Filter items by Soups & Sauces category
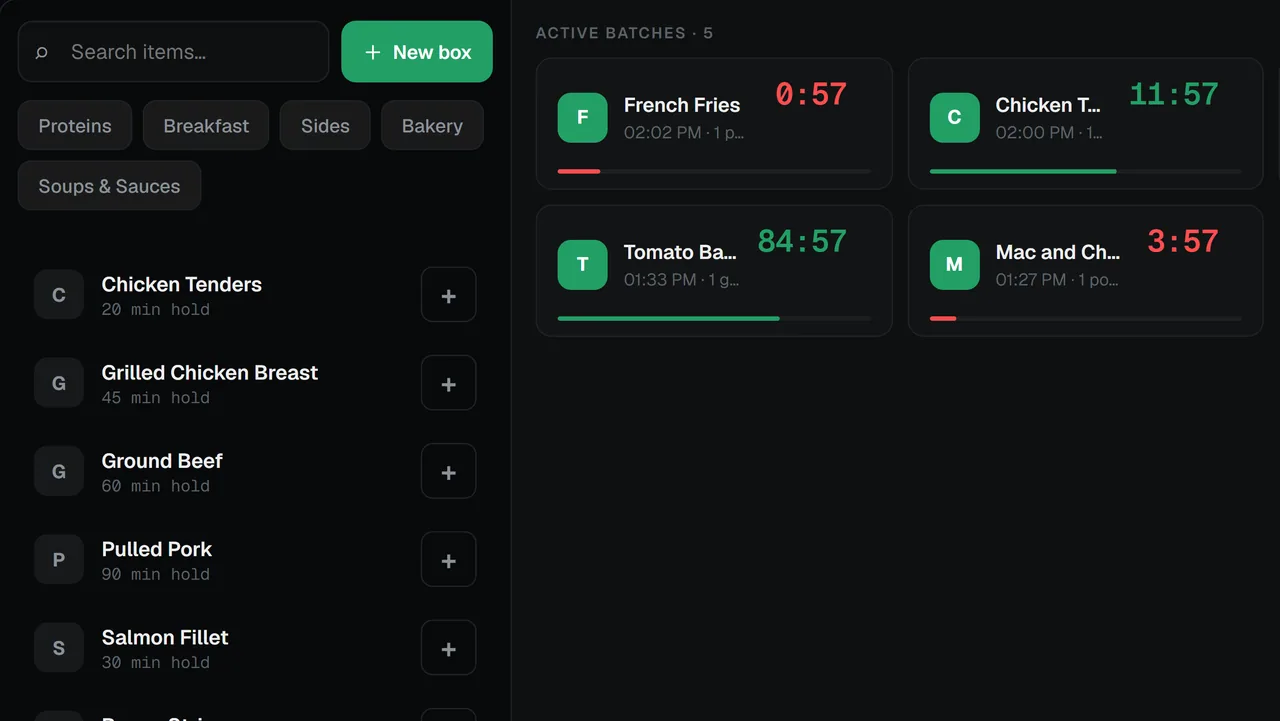Image resolution: width=1280 pixels, height=721 pixels. [x=109, y=186]
